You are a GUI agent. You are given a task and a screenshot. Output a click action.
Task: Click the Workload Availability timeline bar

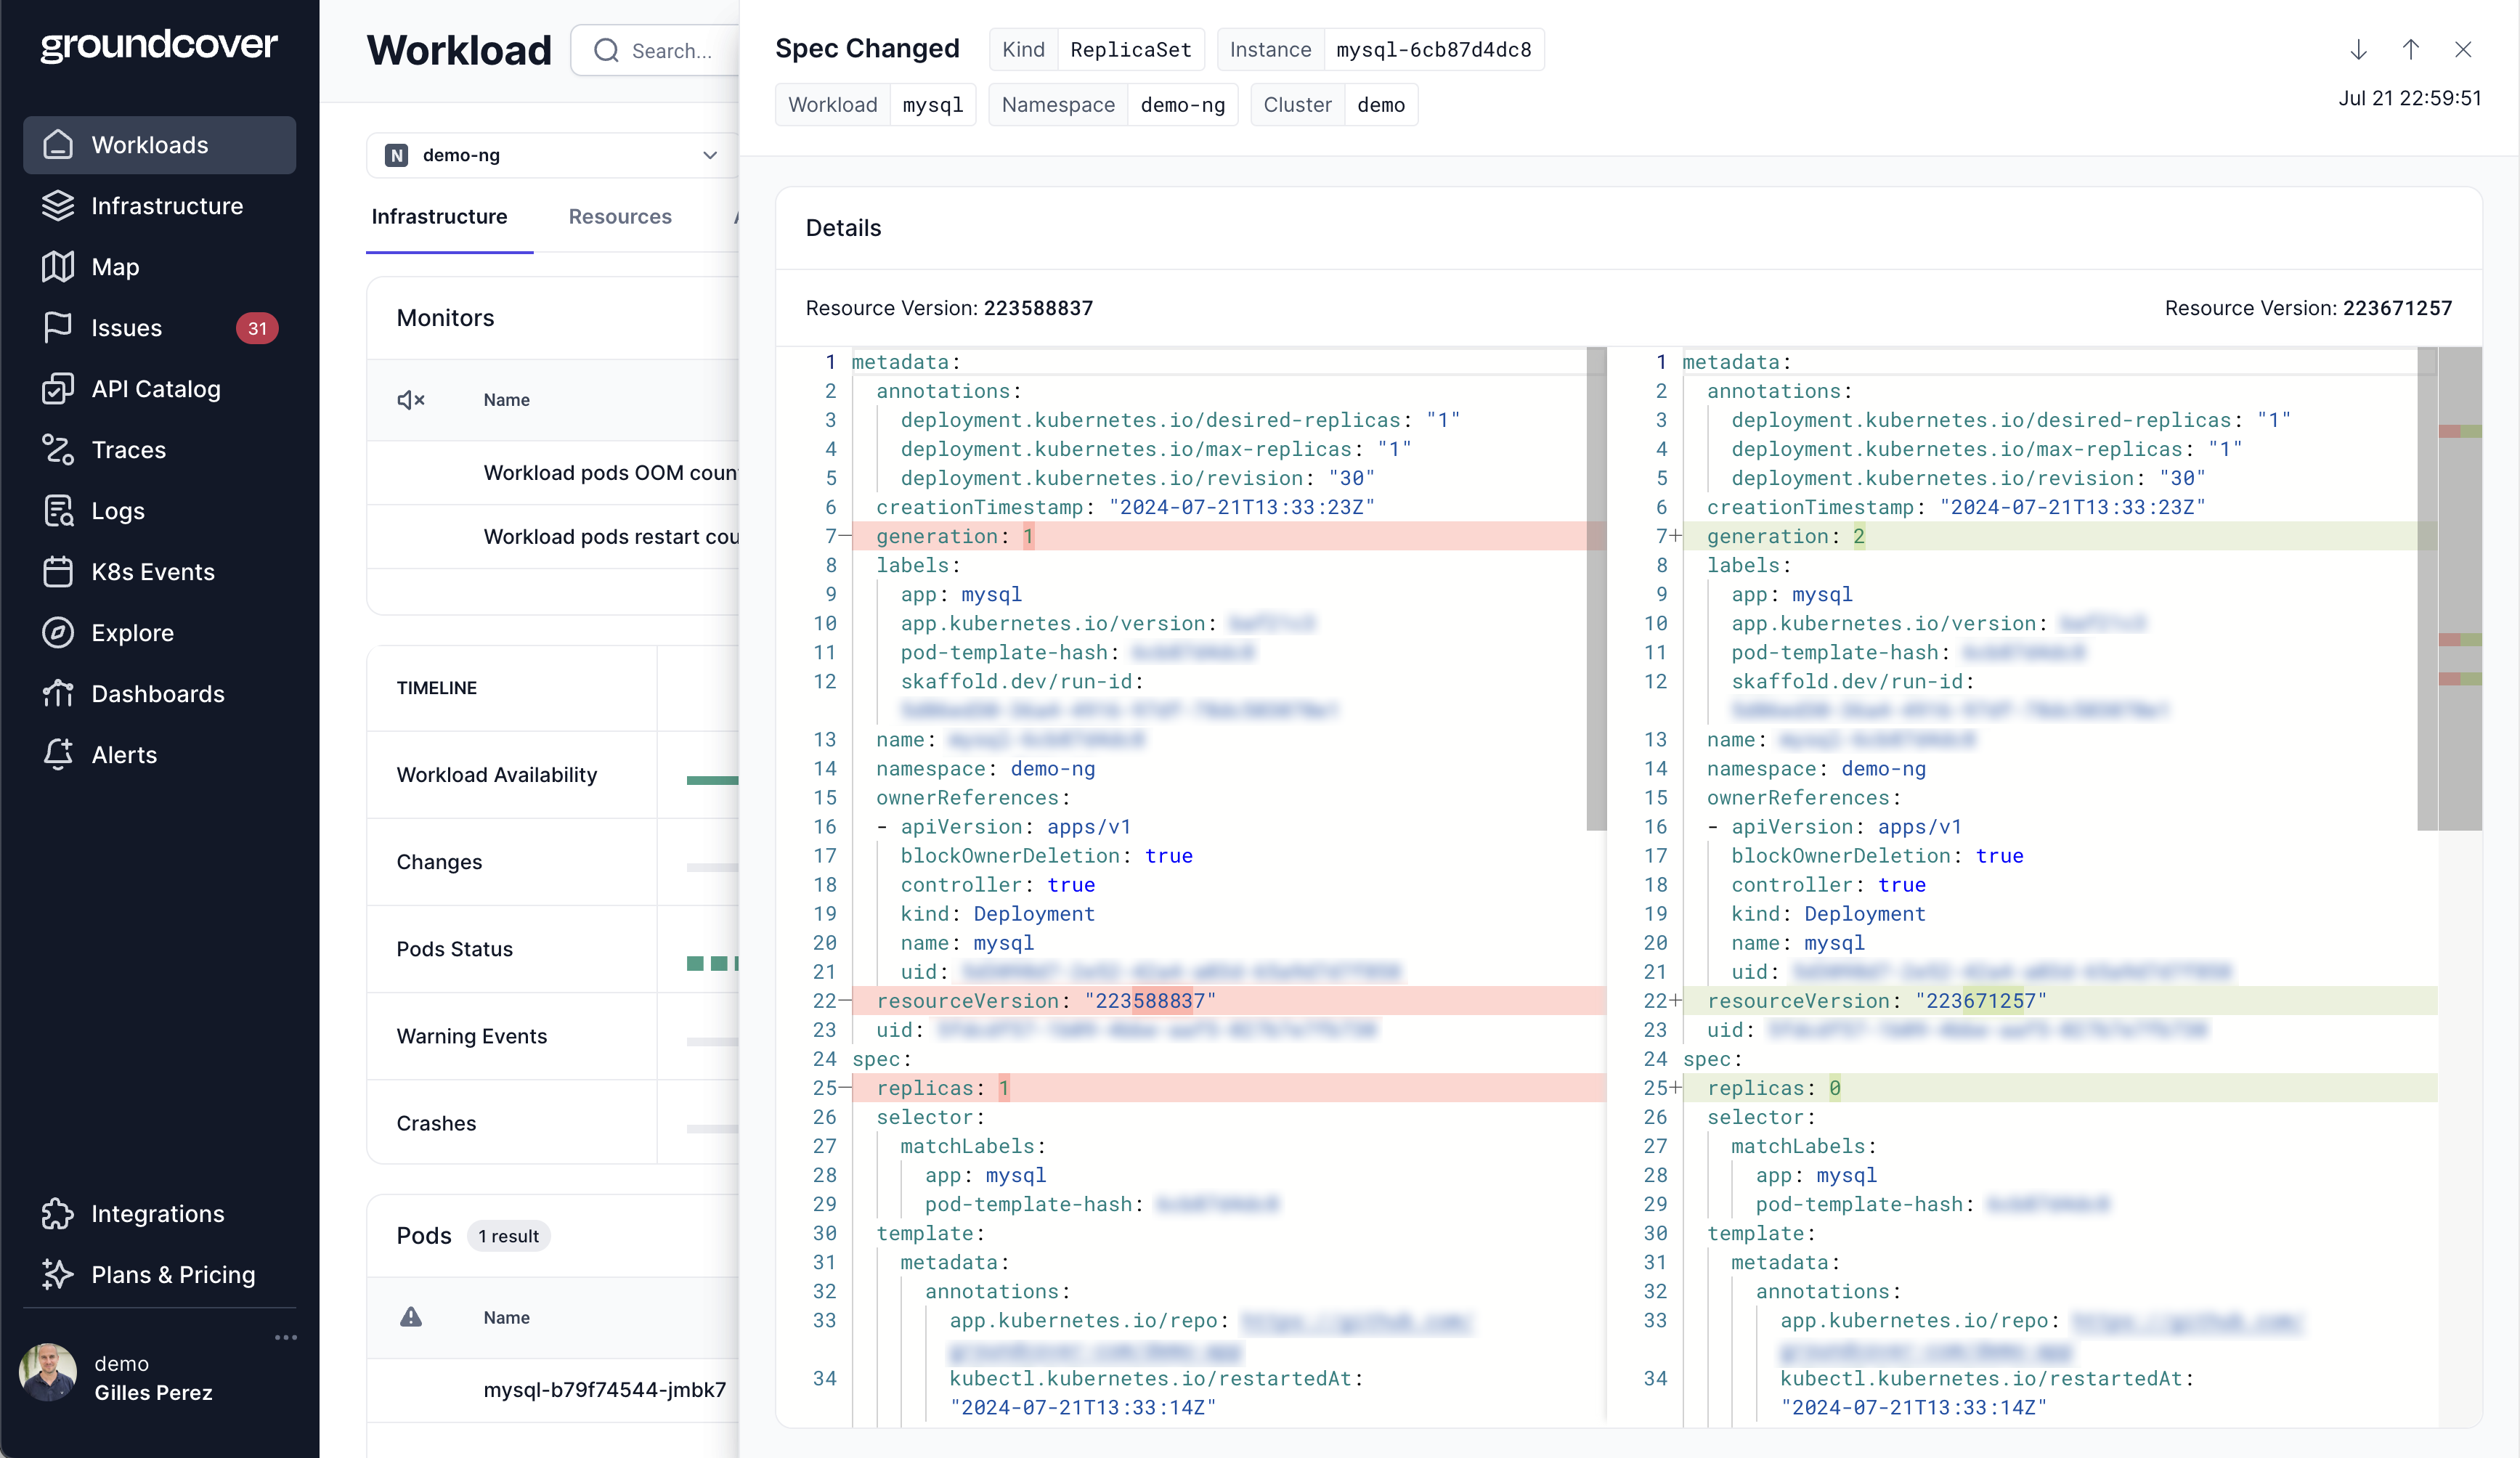click(712, 780)
